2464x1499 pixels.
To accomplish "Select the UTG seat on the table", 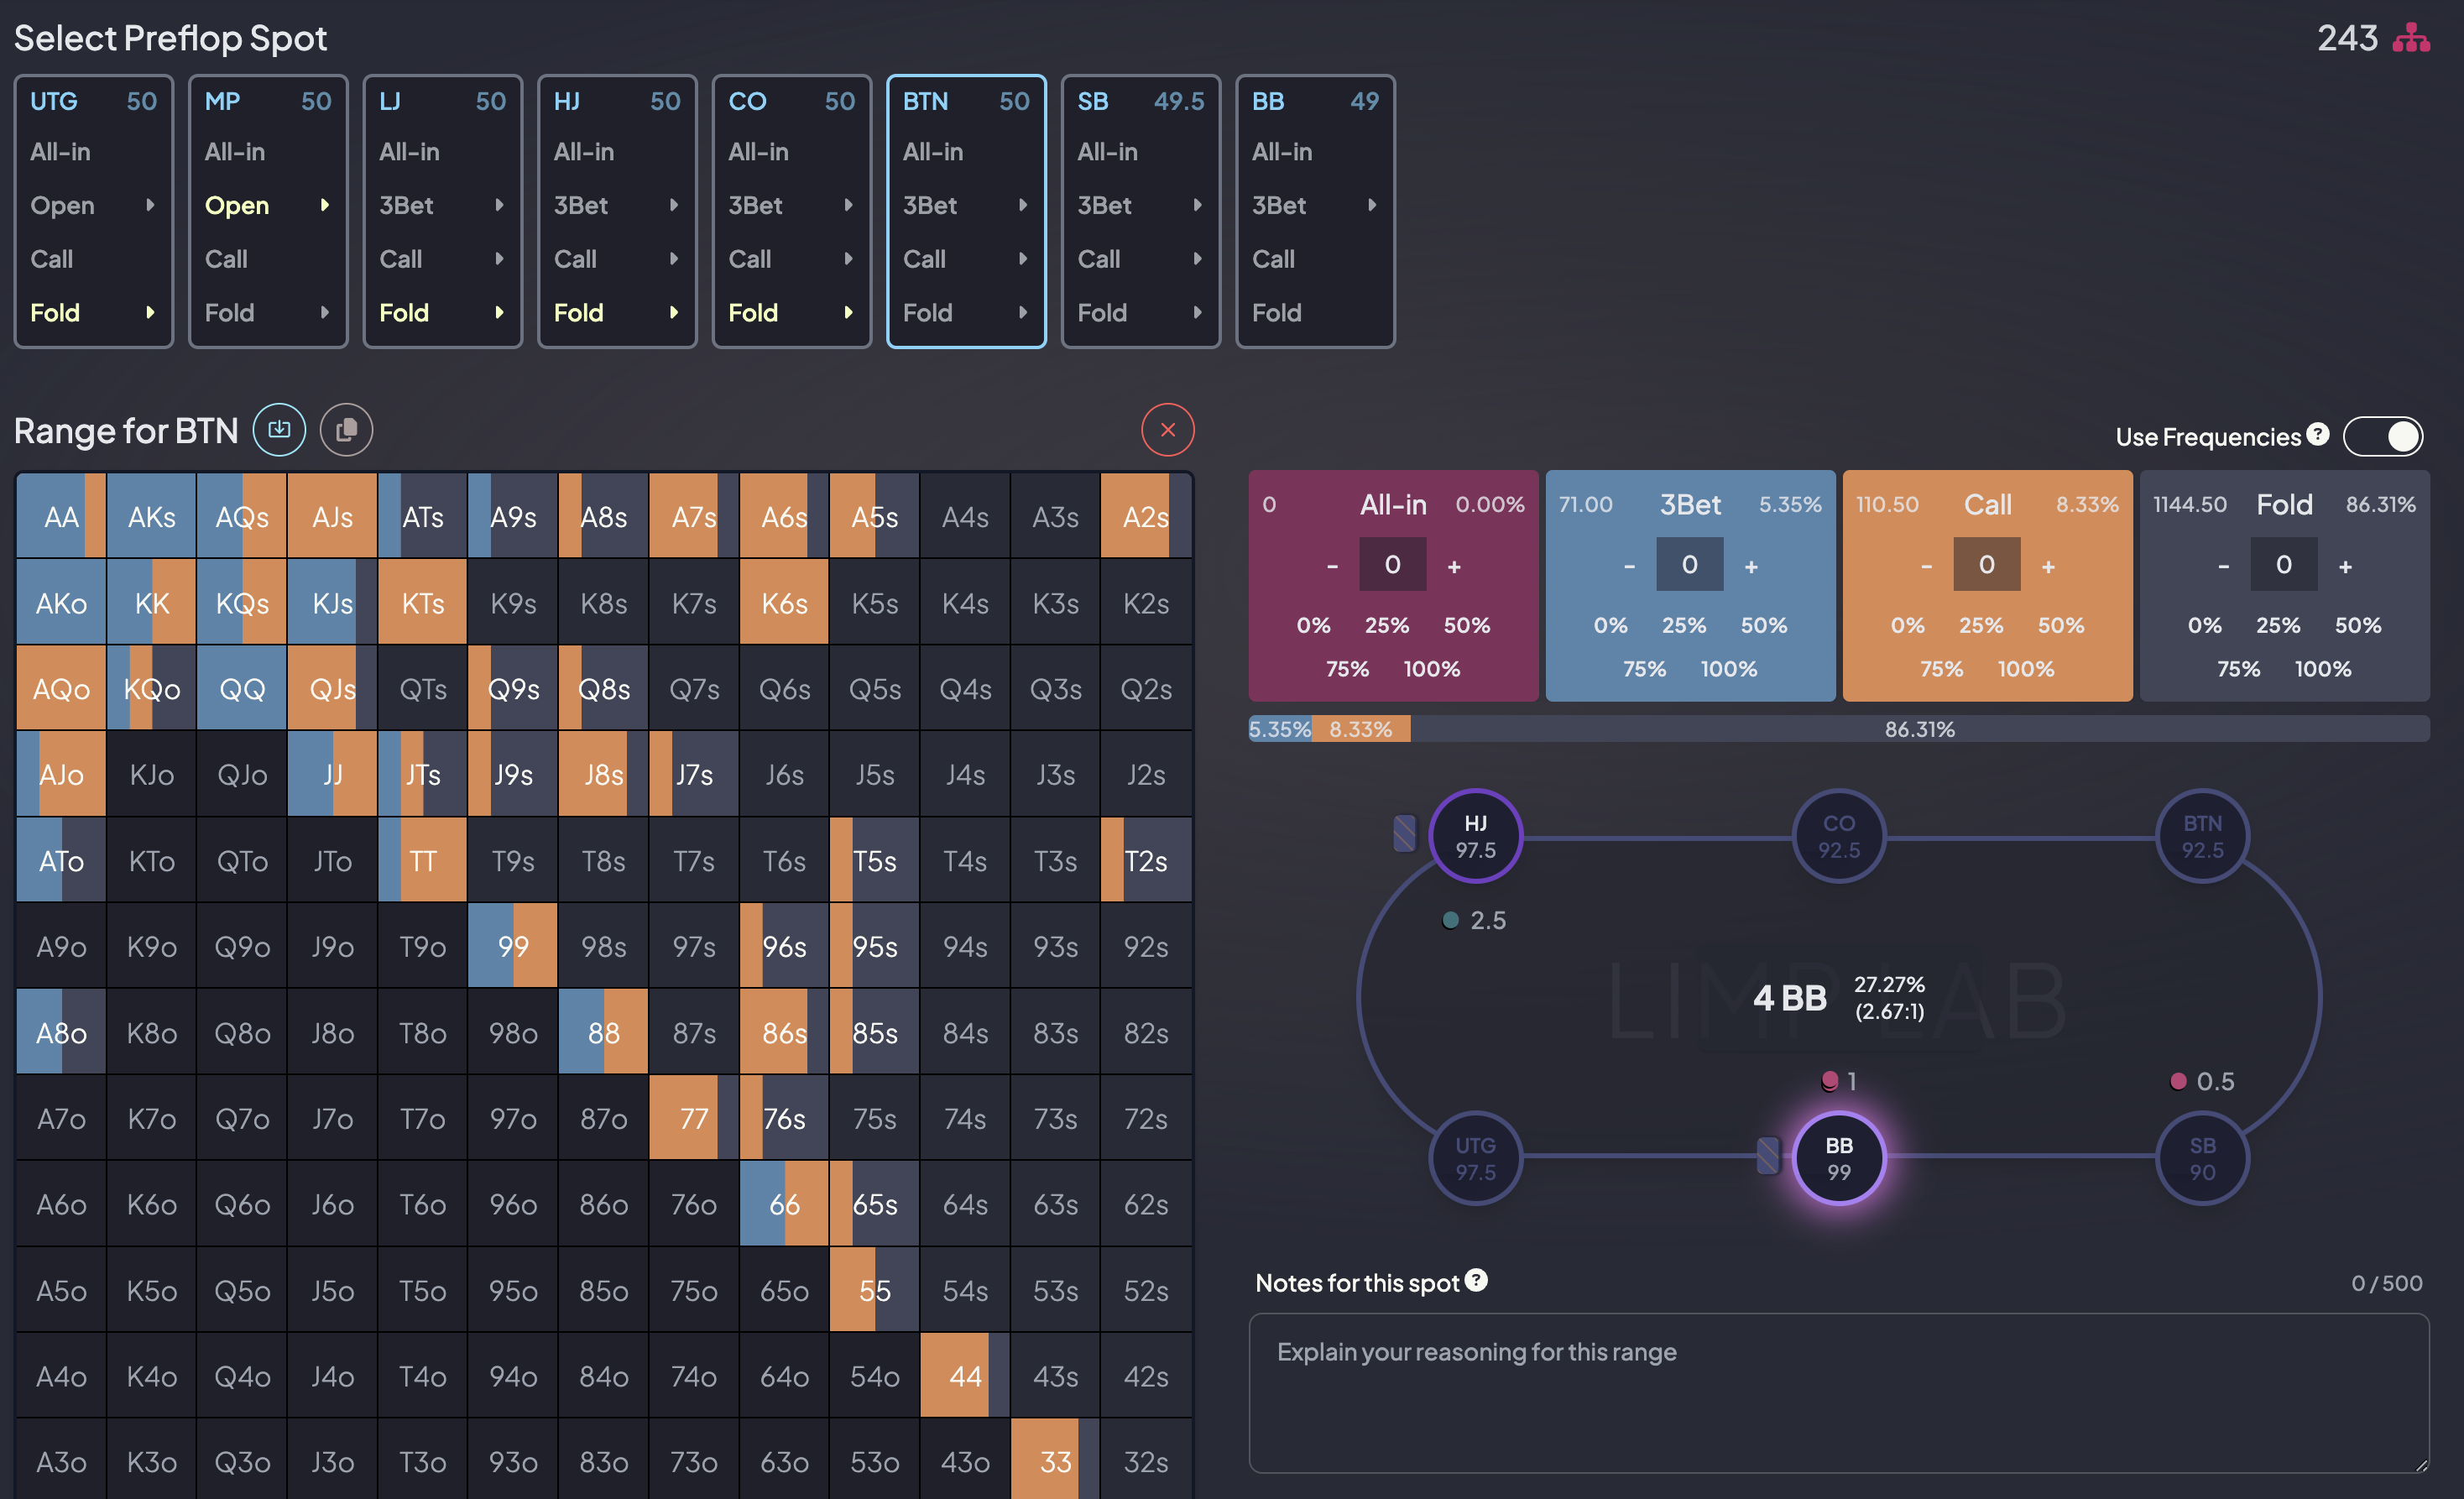I will [1475, 1158].
